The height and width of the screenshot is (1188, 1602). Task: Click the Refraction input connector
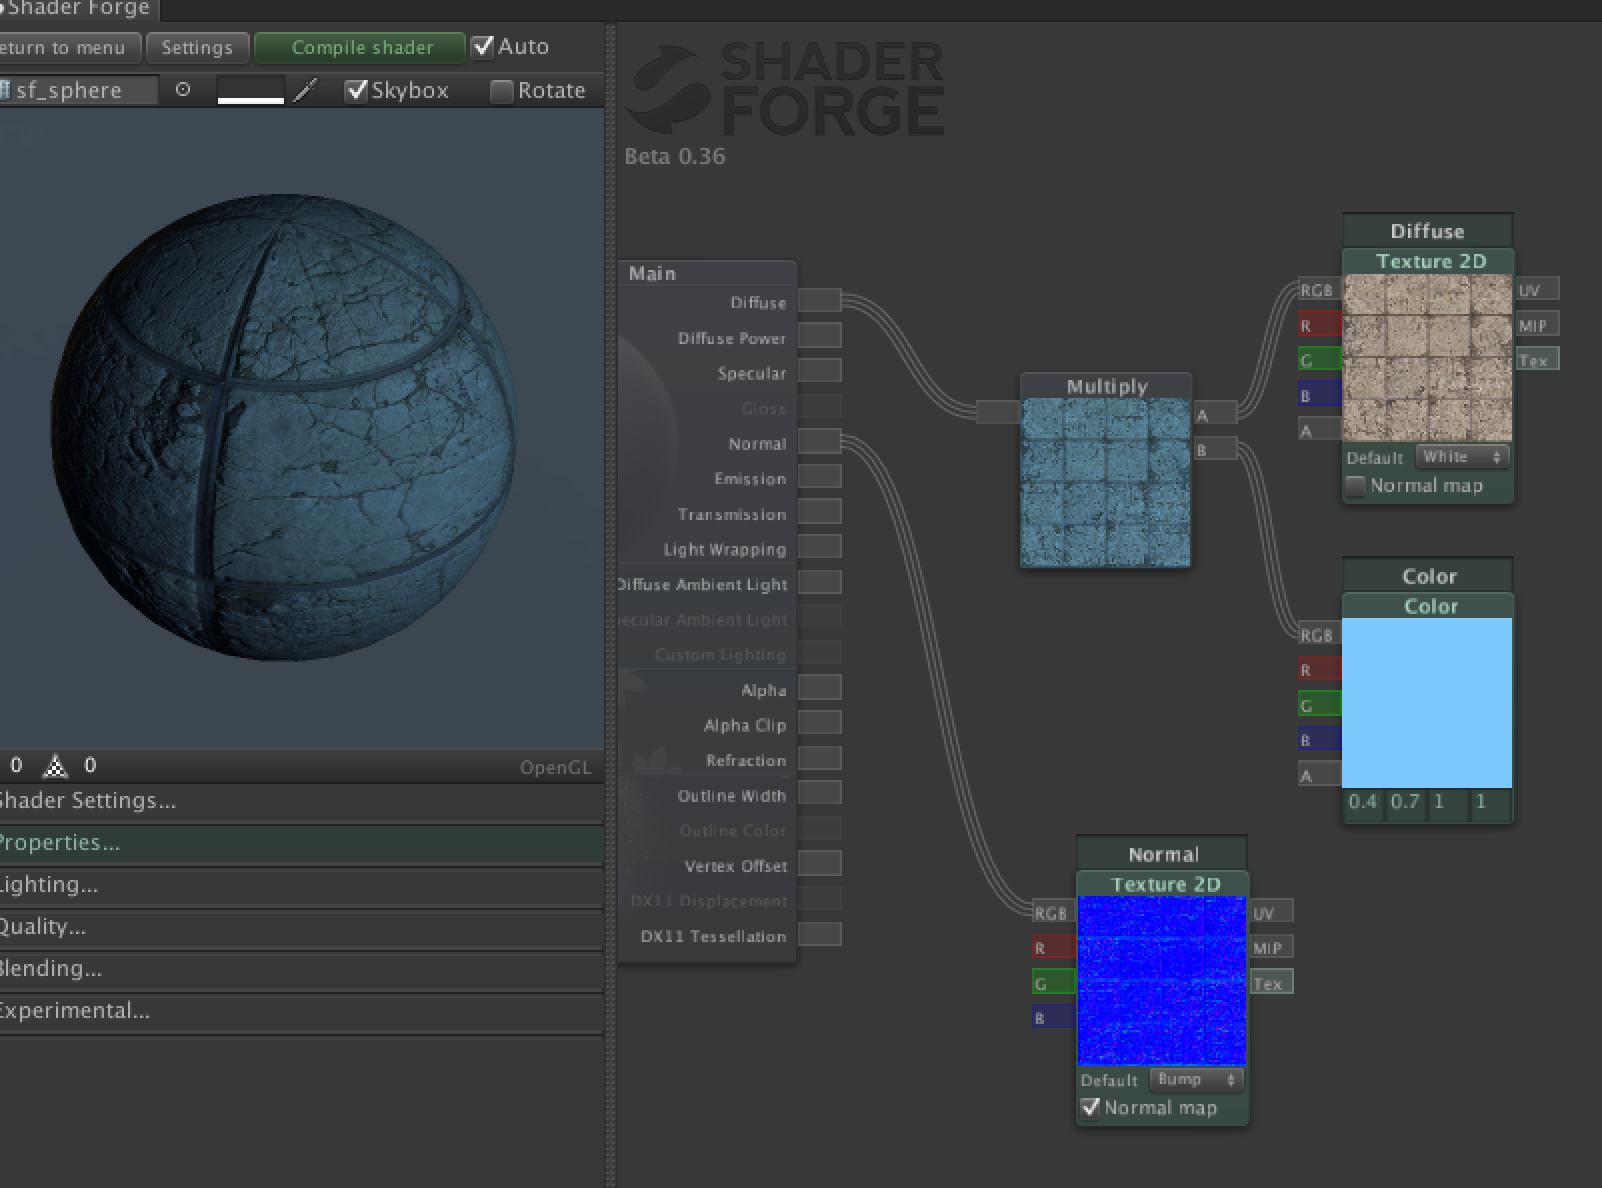[x=820, y=759]
